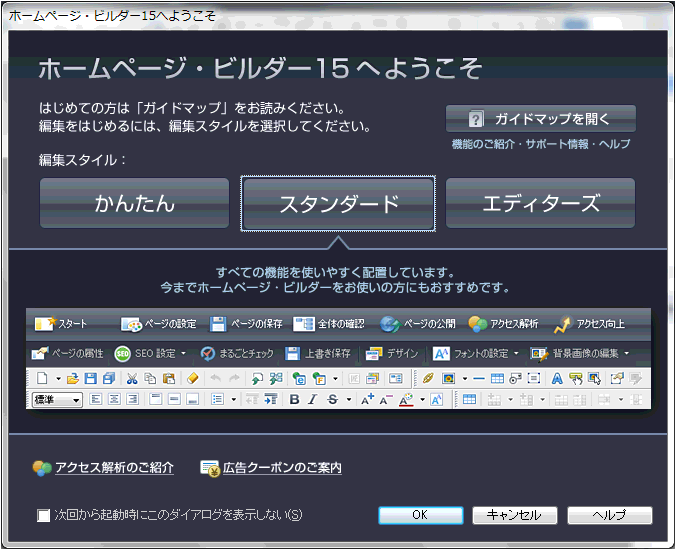The width and height of the screenshot is (676, 550).
Task: Click the Firefox preview icon
Action: click(x=319, y=378)
